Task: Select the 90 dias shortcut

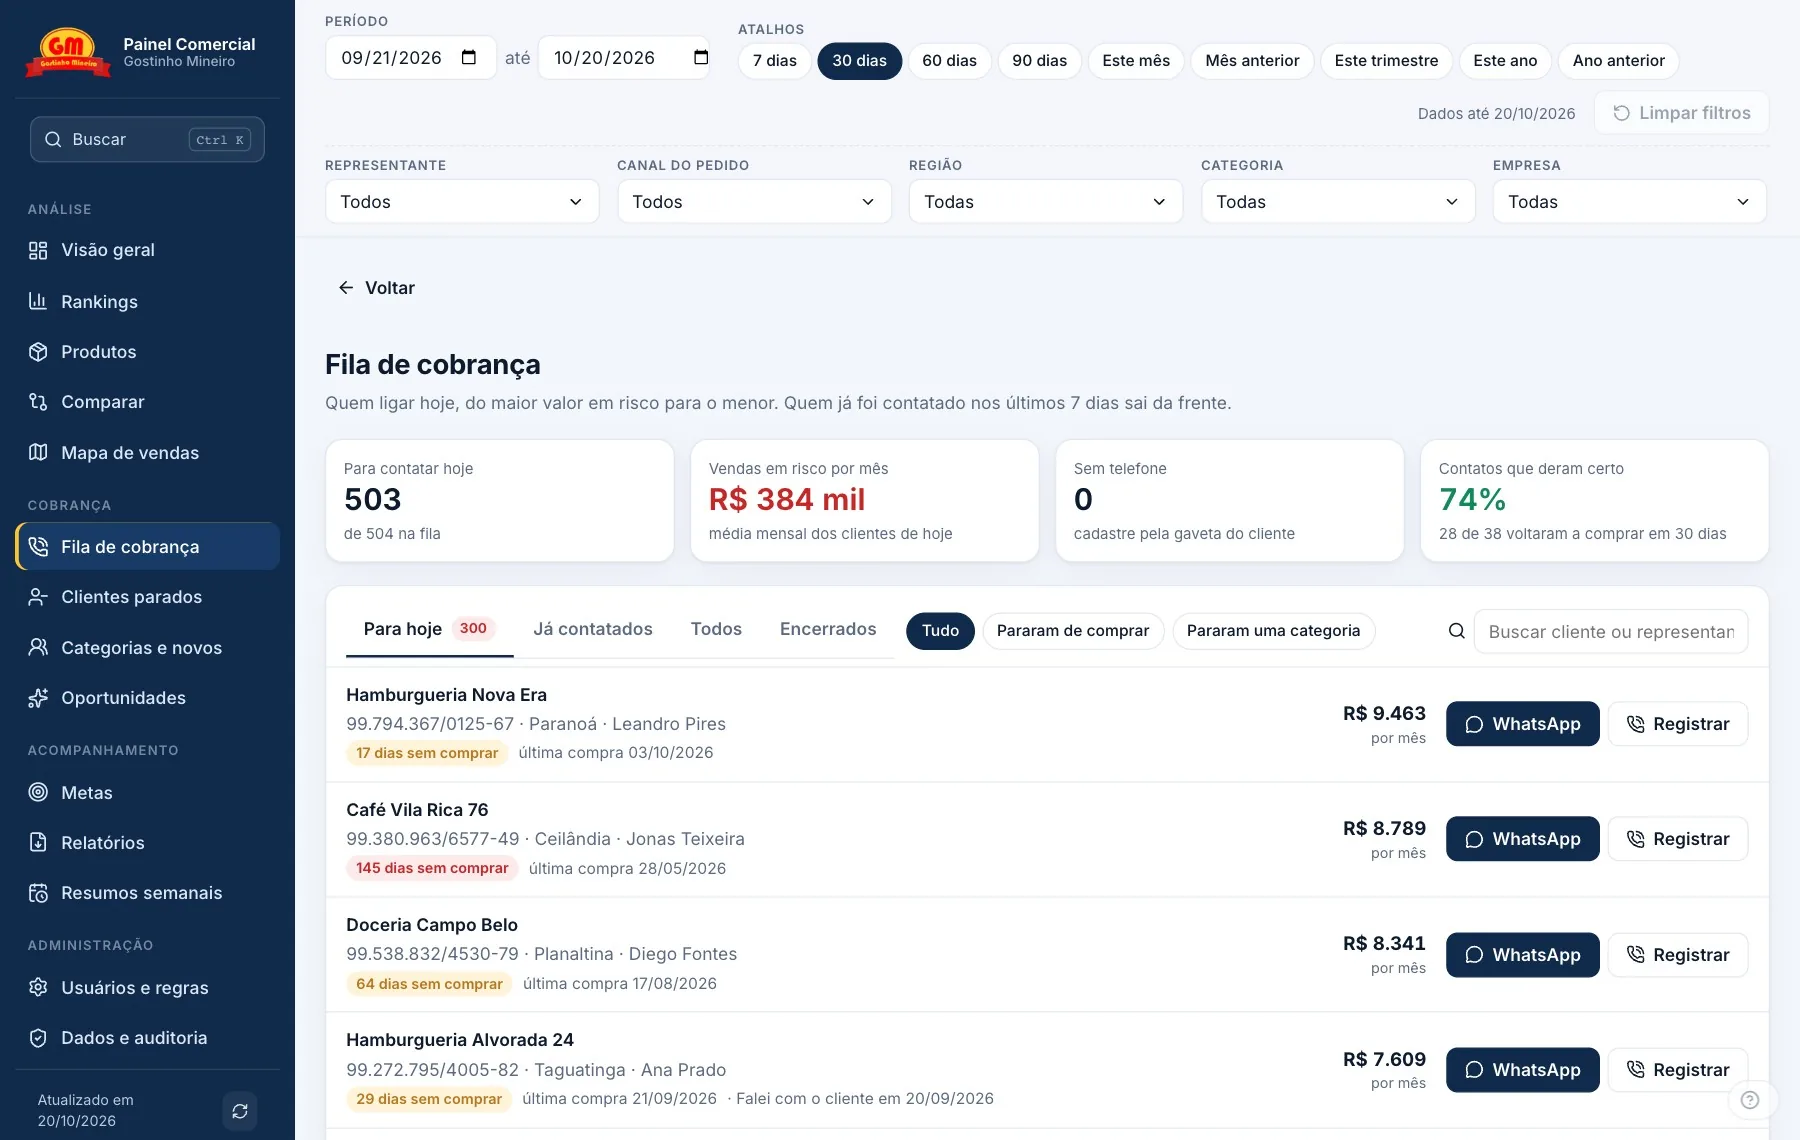Action: coord(1040,61)
